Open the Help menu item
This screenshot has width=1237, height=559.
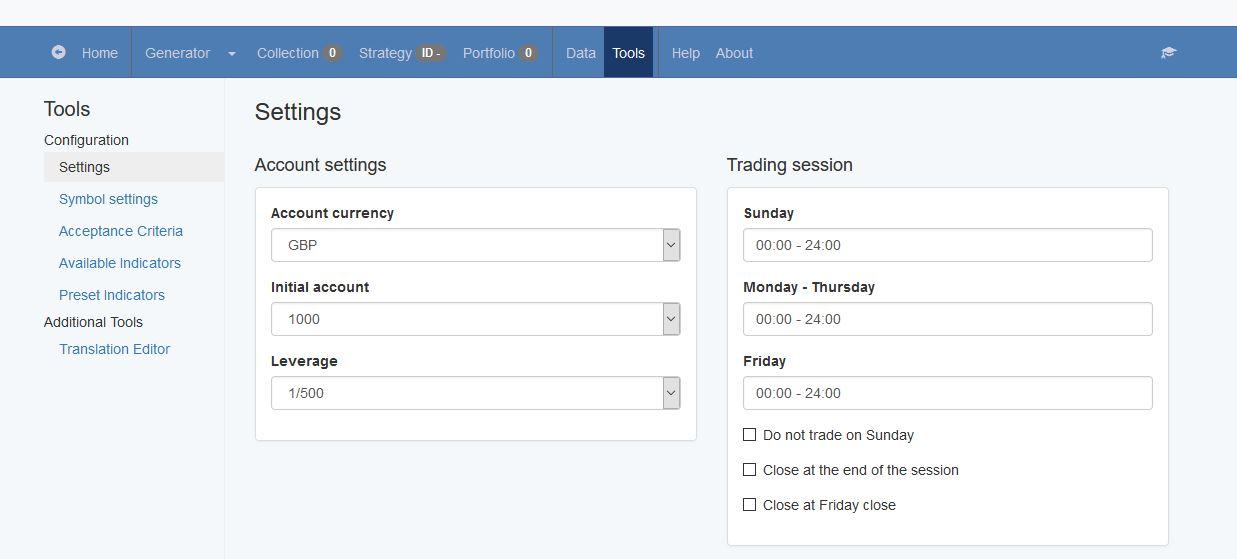[x=685, y=53]
